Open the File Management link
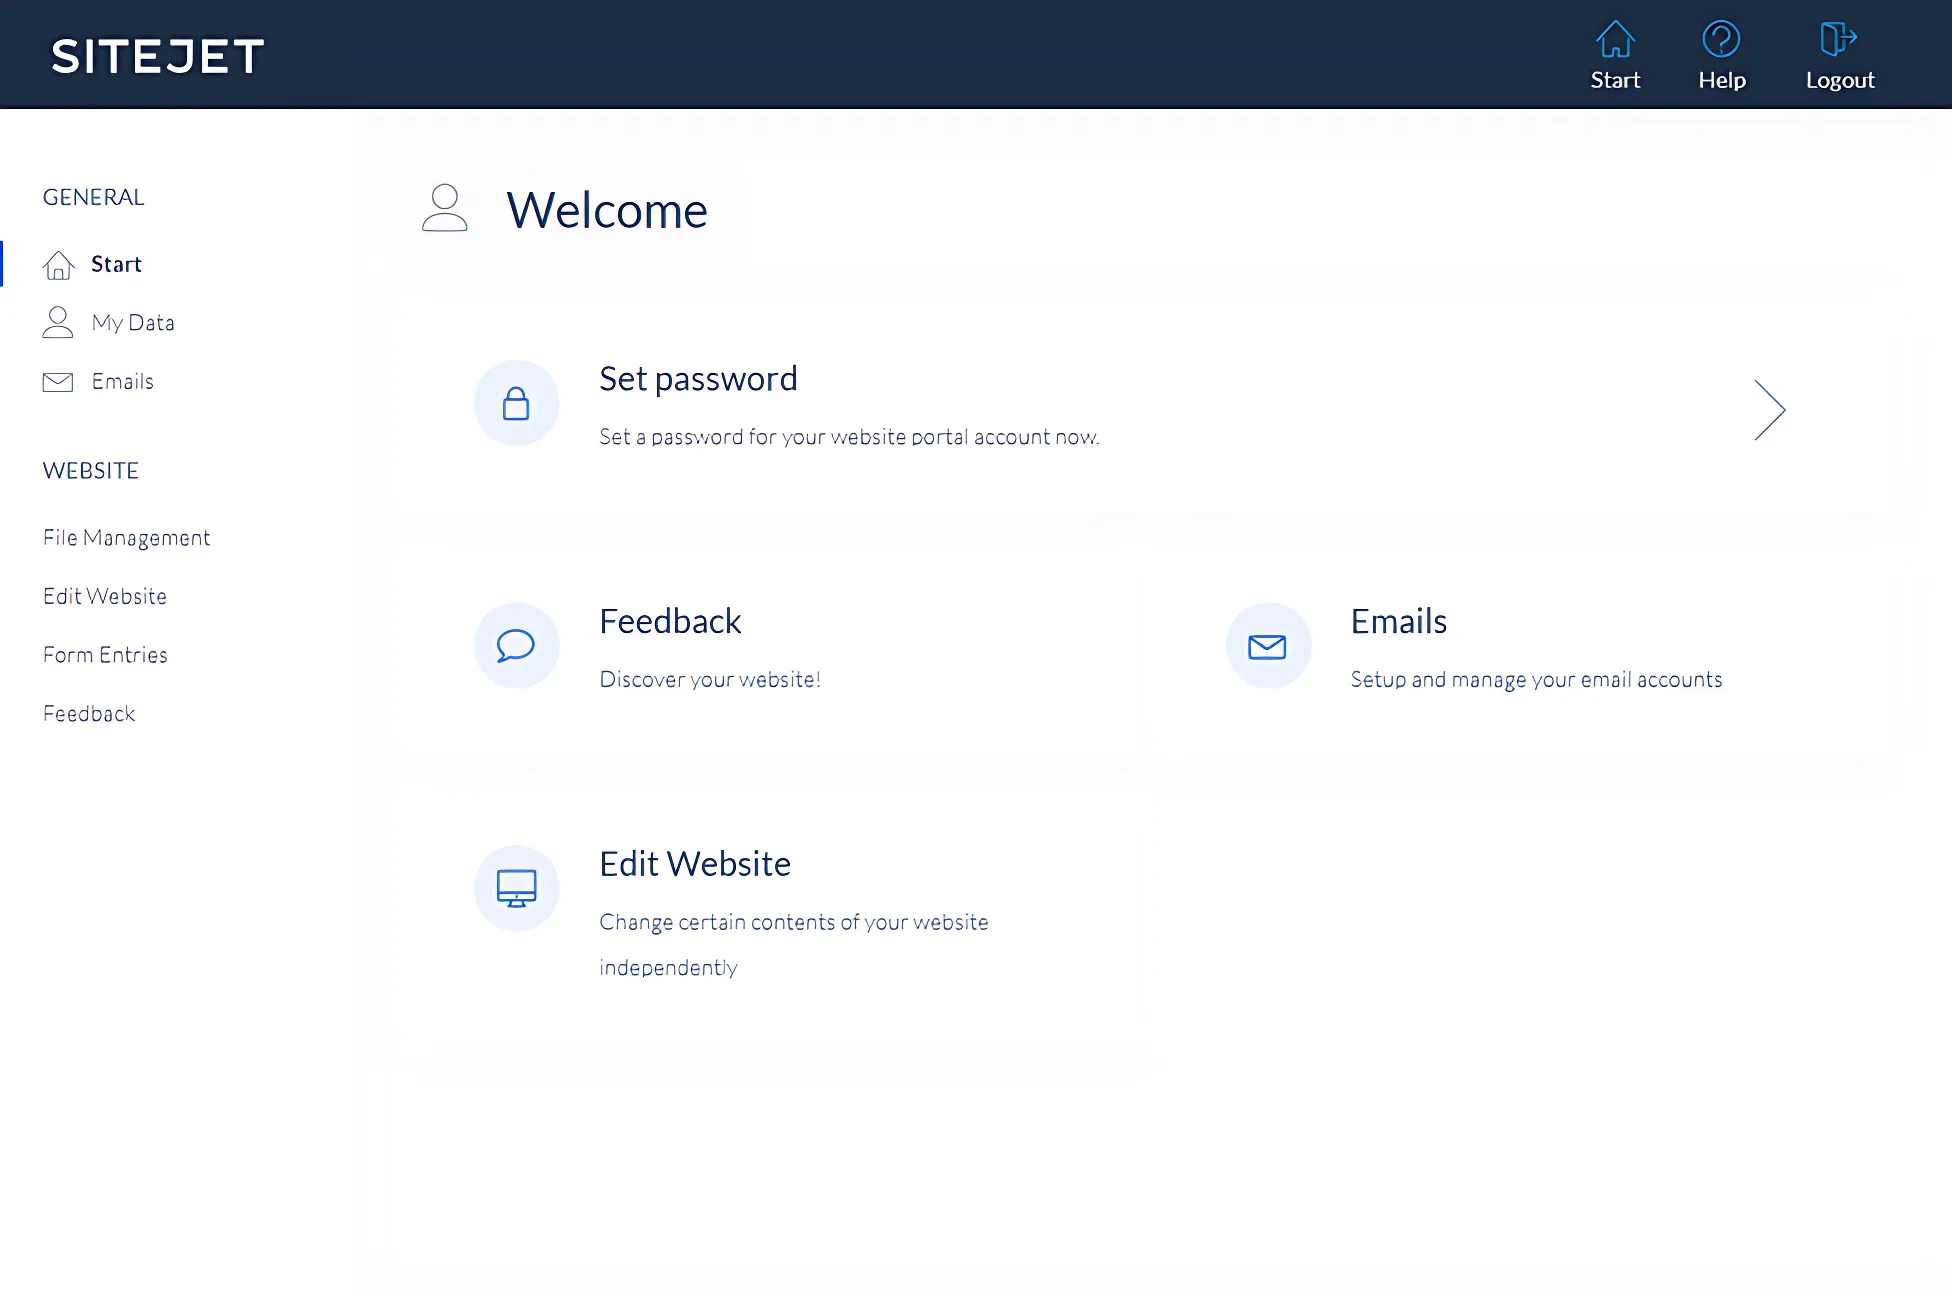Viewport: 1952px width, 1296px height. point(126,537)
